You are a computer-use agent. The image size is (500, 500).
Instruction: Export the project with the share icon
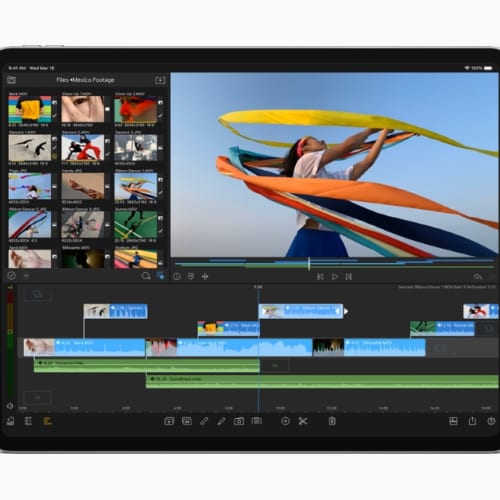(x=472, y=421)
